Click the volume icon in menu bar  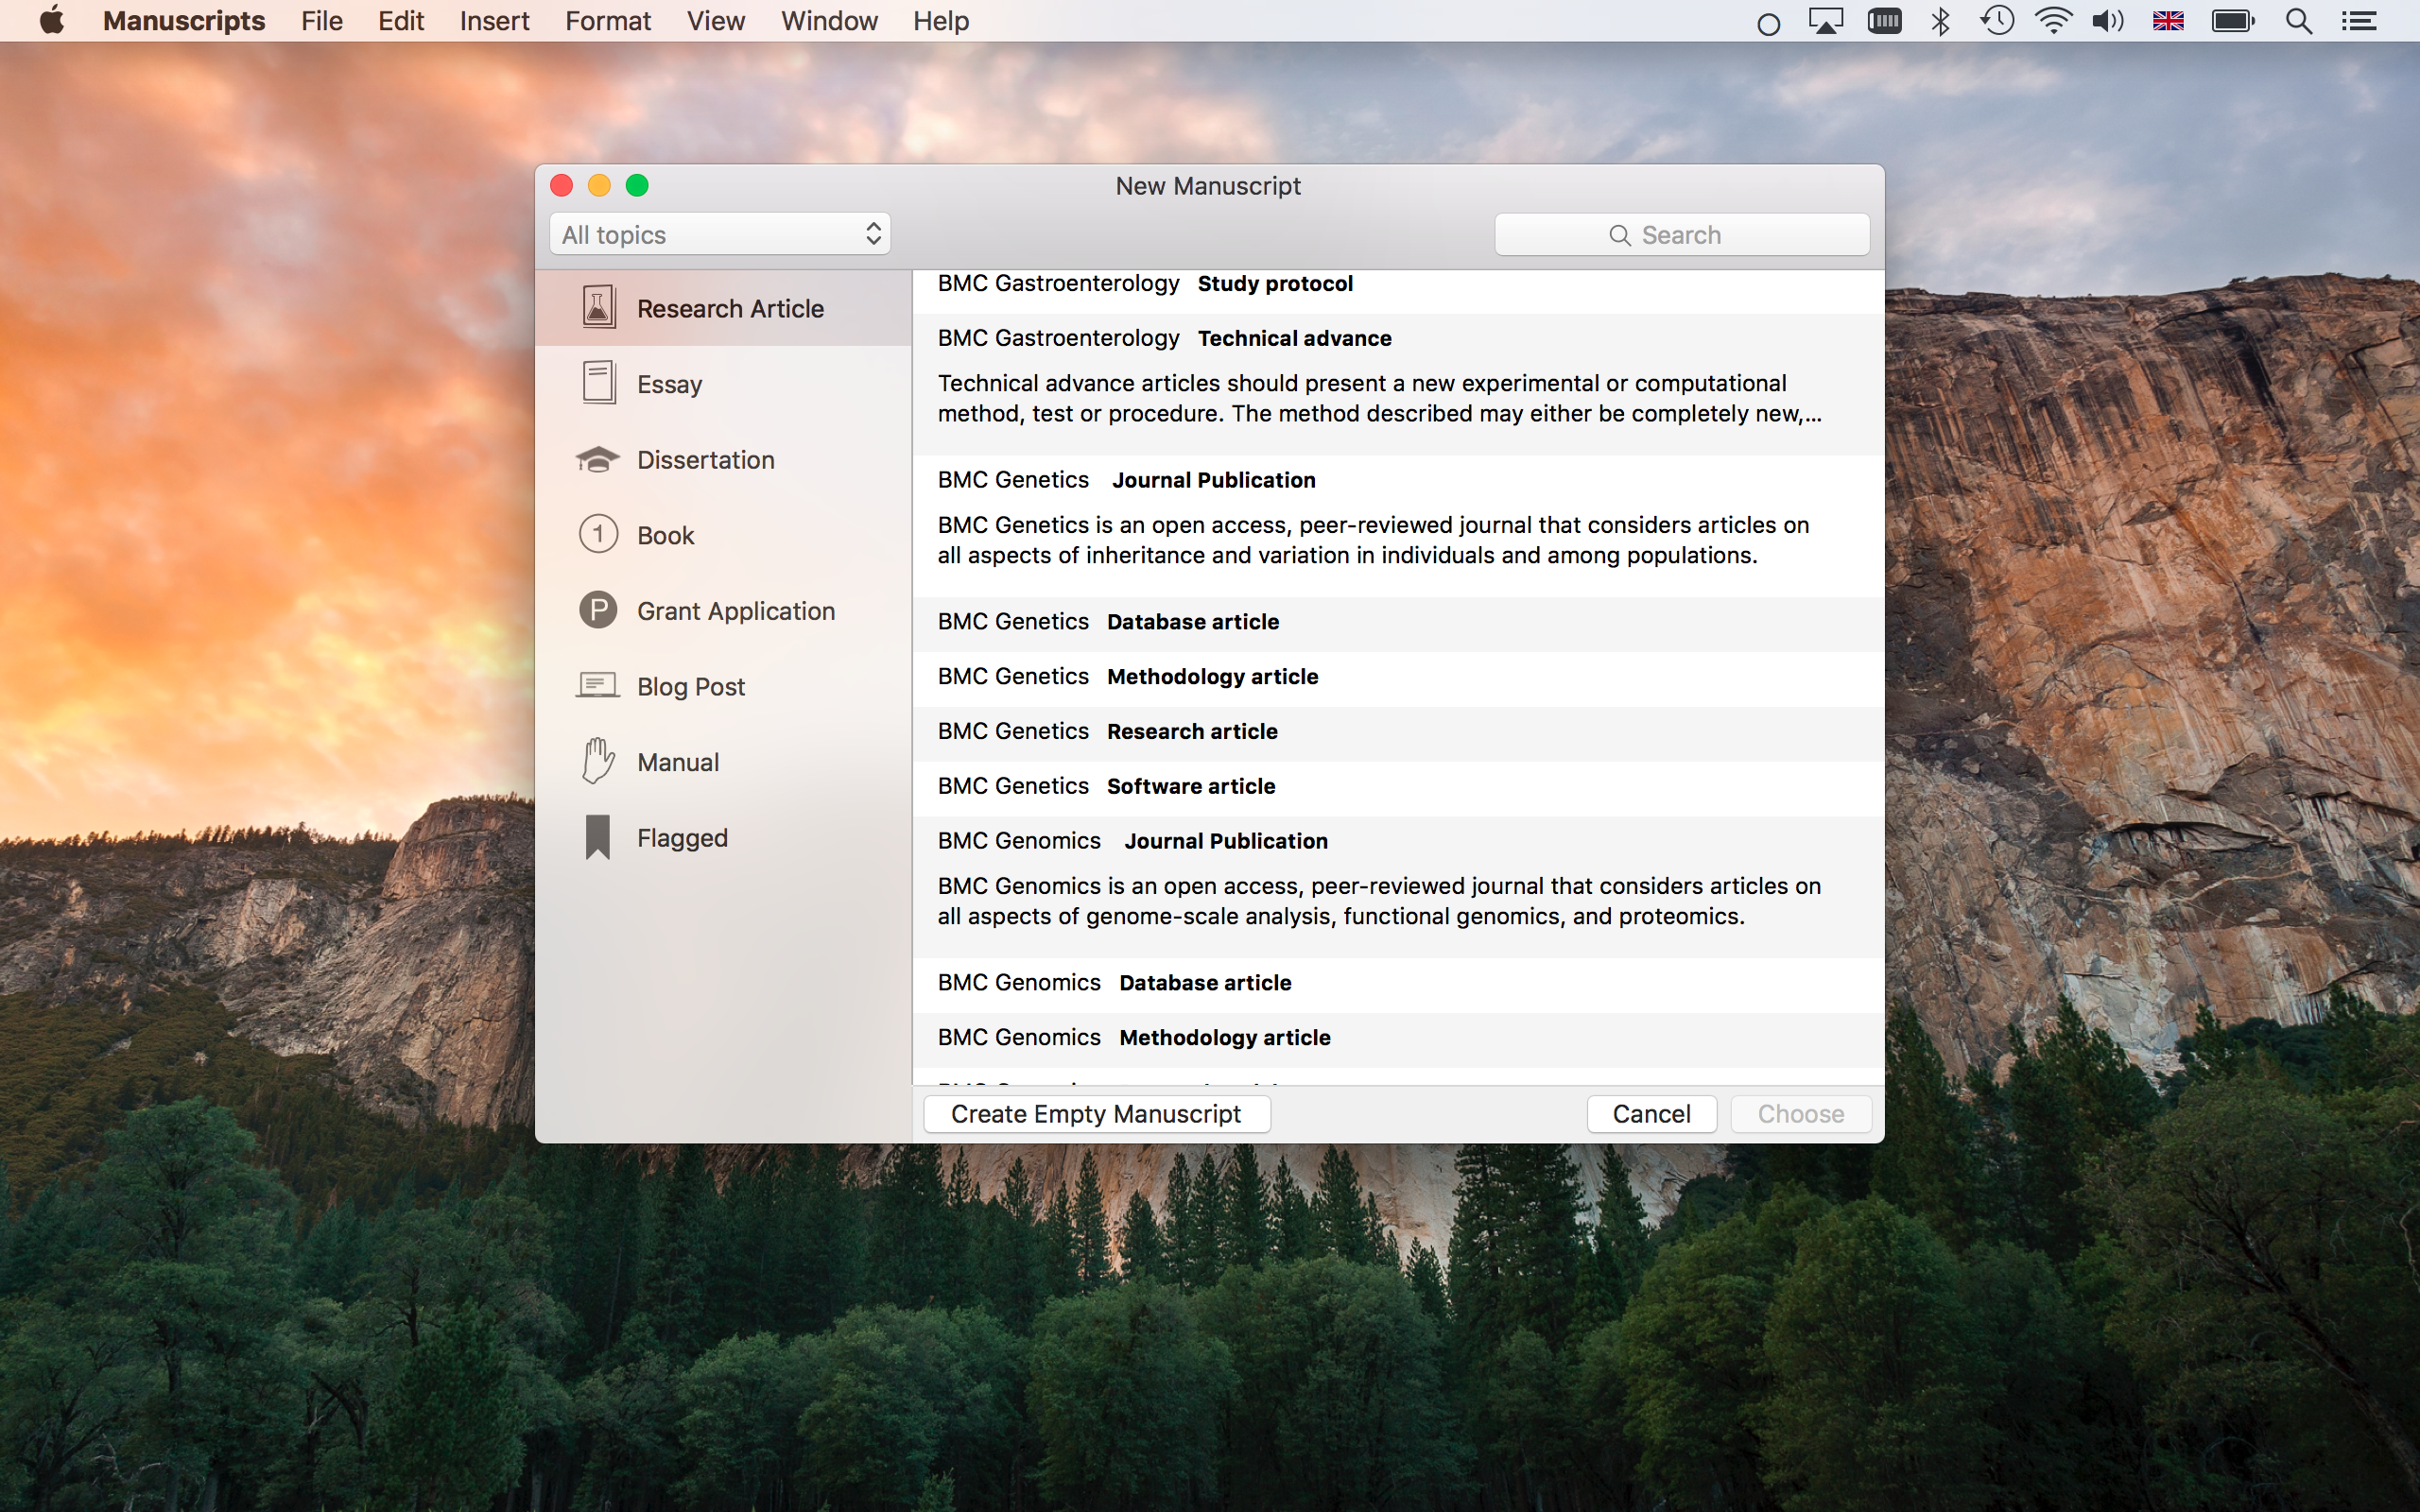click(x=2107, y=21)
